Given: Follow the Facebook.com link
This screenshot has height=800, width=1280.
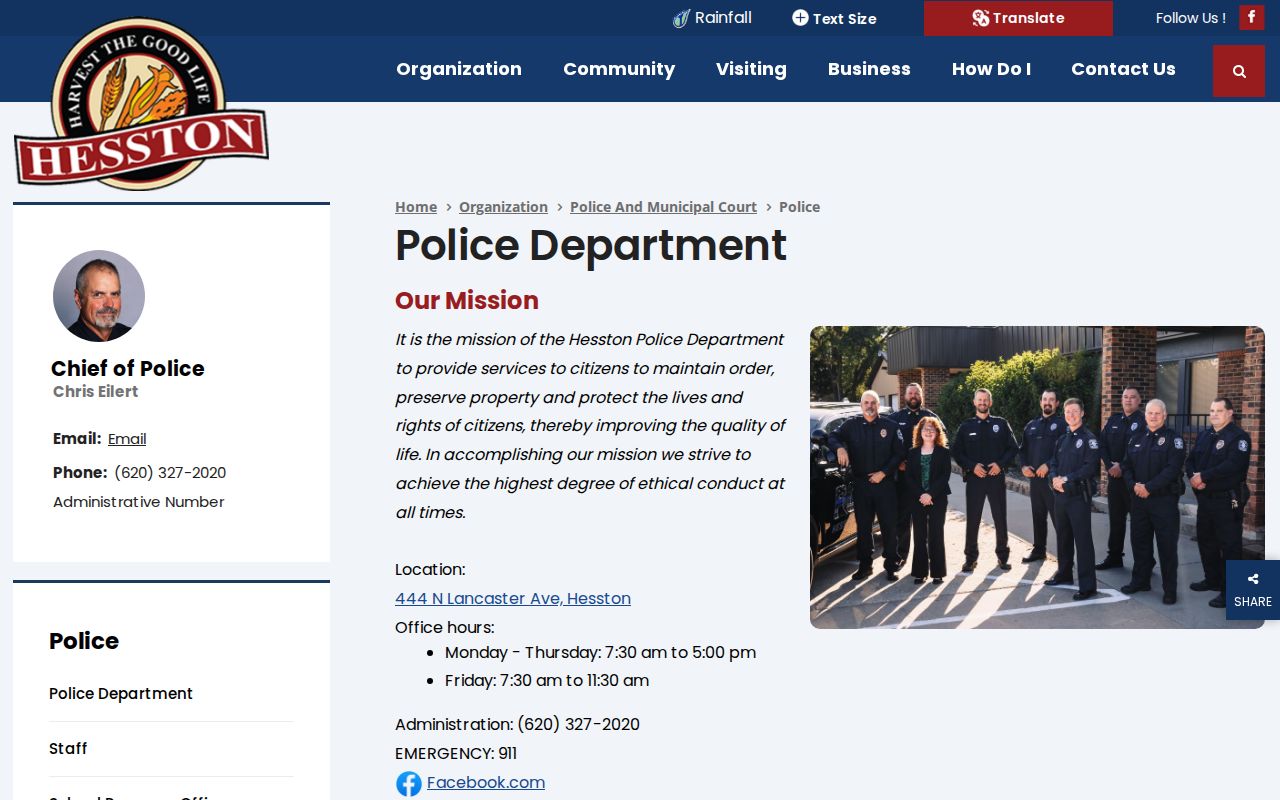Looking at the screenshot, I should [486, 782].
